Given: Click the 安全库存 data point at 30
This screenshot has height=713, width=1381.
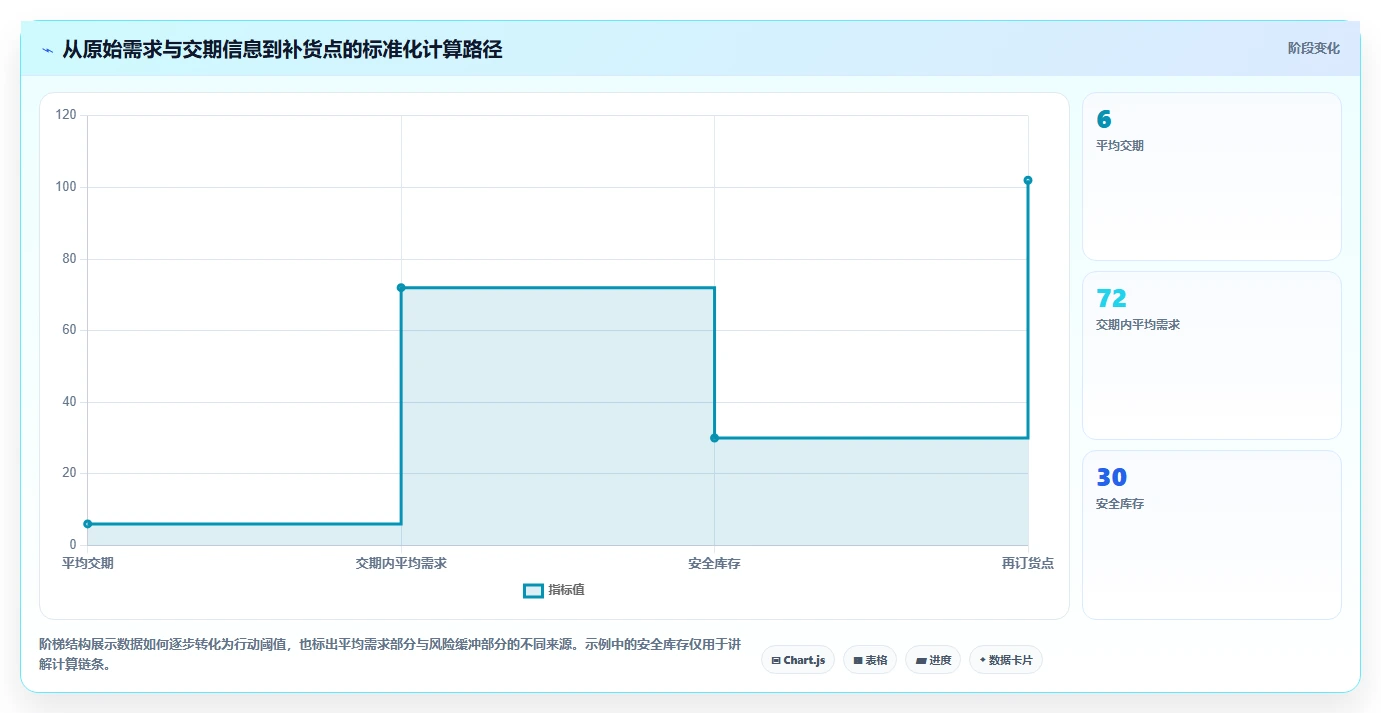Looking at the screenshot, I should [x=714, y=438].
